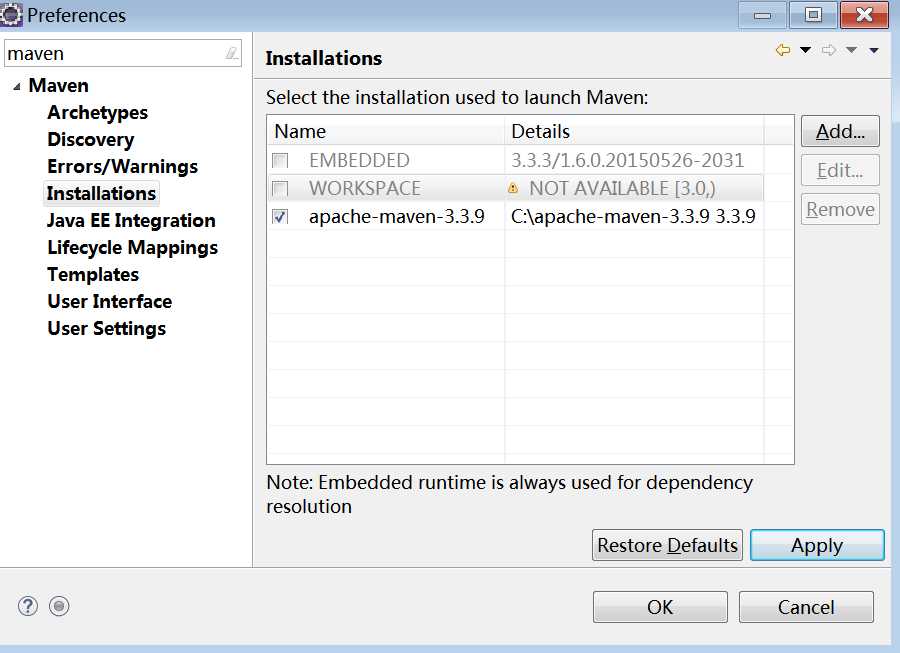Click the forward navigation arrow icon
This screenshot has height=653, width=900.
828,50
